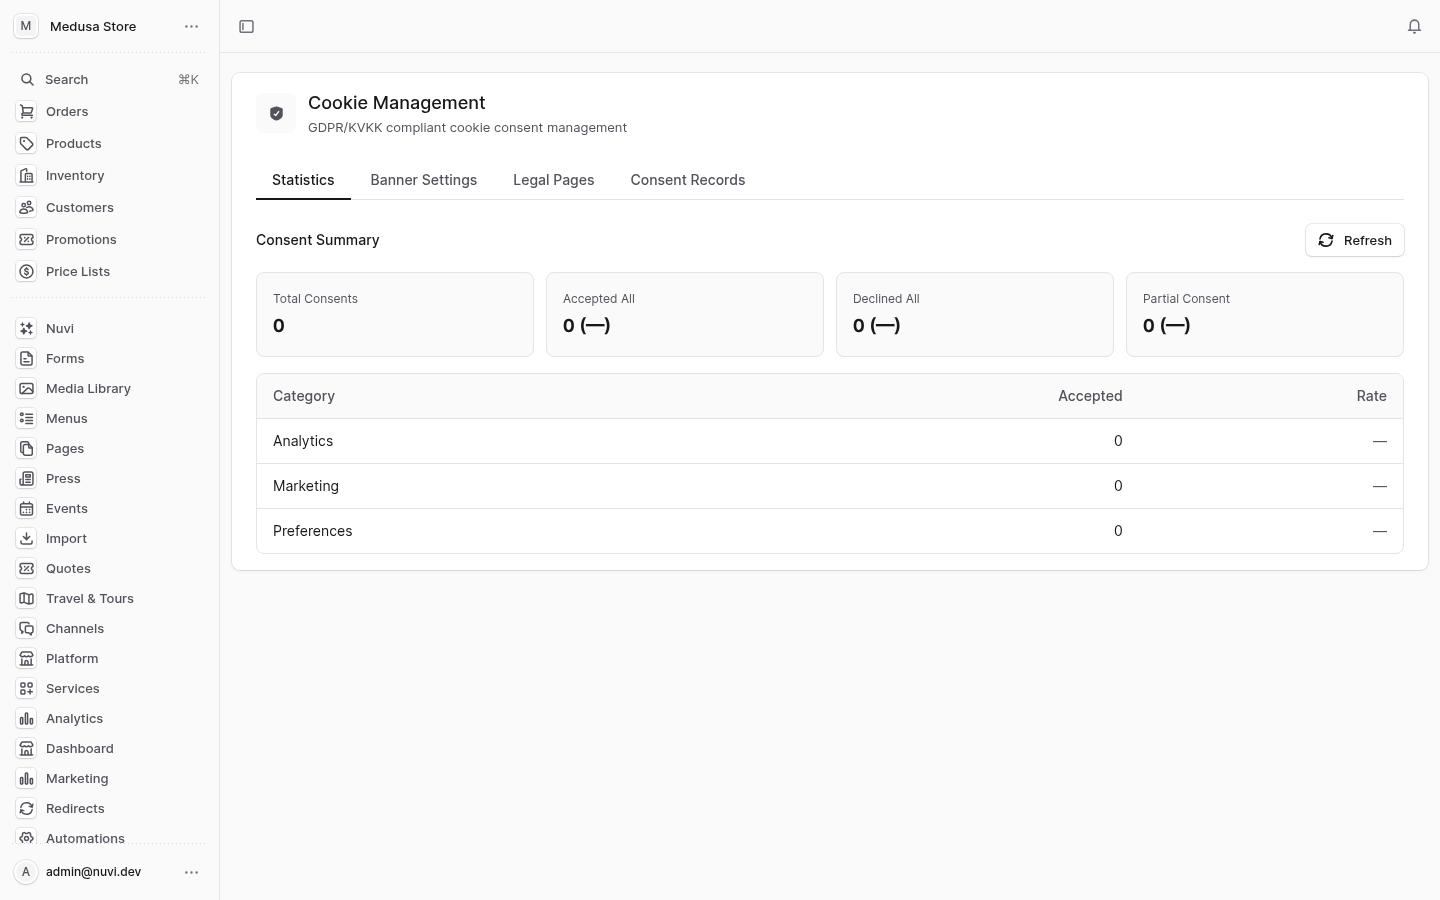
Task: Switch to the Statistics tab
Action: tap(303, 180)
